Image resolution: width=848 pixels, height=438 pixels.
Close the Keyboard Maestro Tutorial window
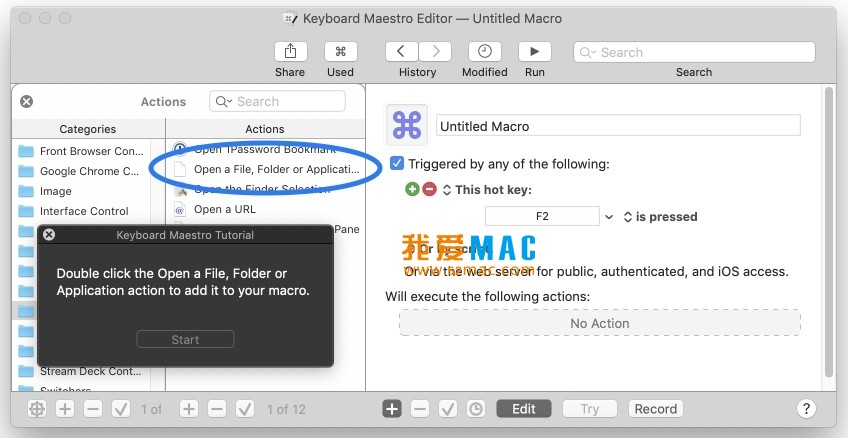coord(49,234)
